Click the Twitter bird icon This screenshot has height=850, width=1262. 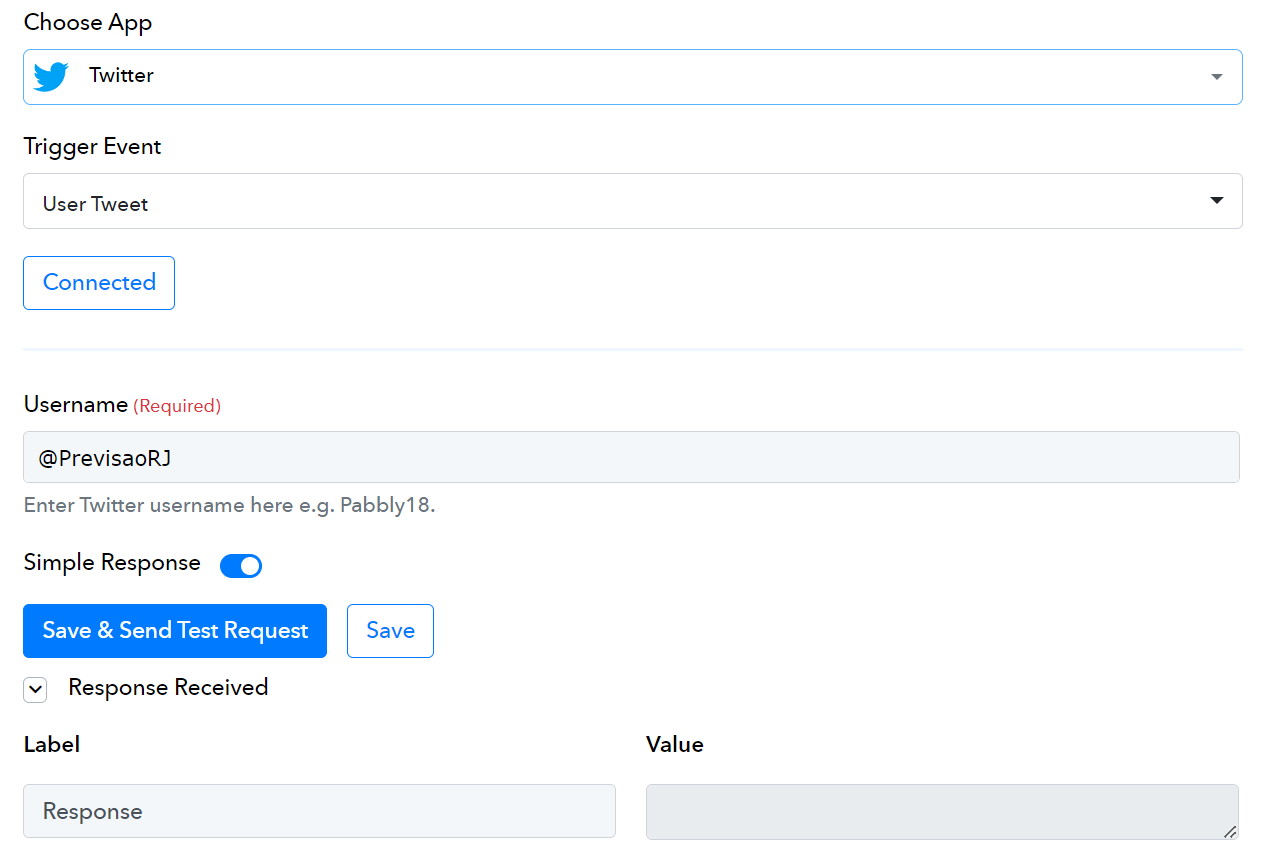pyautogui.click(x=51, y=76)
